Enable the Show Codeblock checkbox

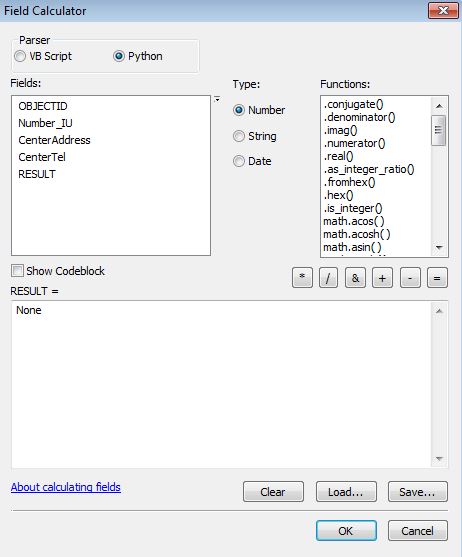[17, 271]
